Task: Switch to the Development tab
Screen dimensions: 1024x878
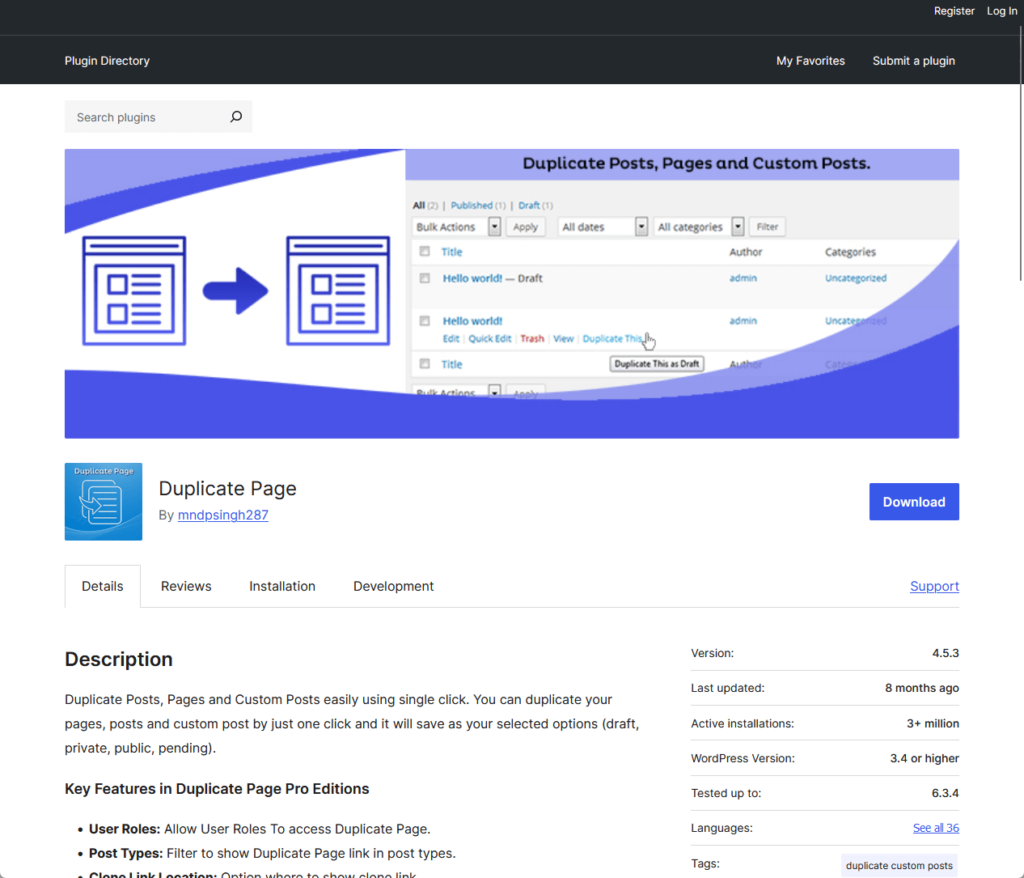Action: coord(393,586)
